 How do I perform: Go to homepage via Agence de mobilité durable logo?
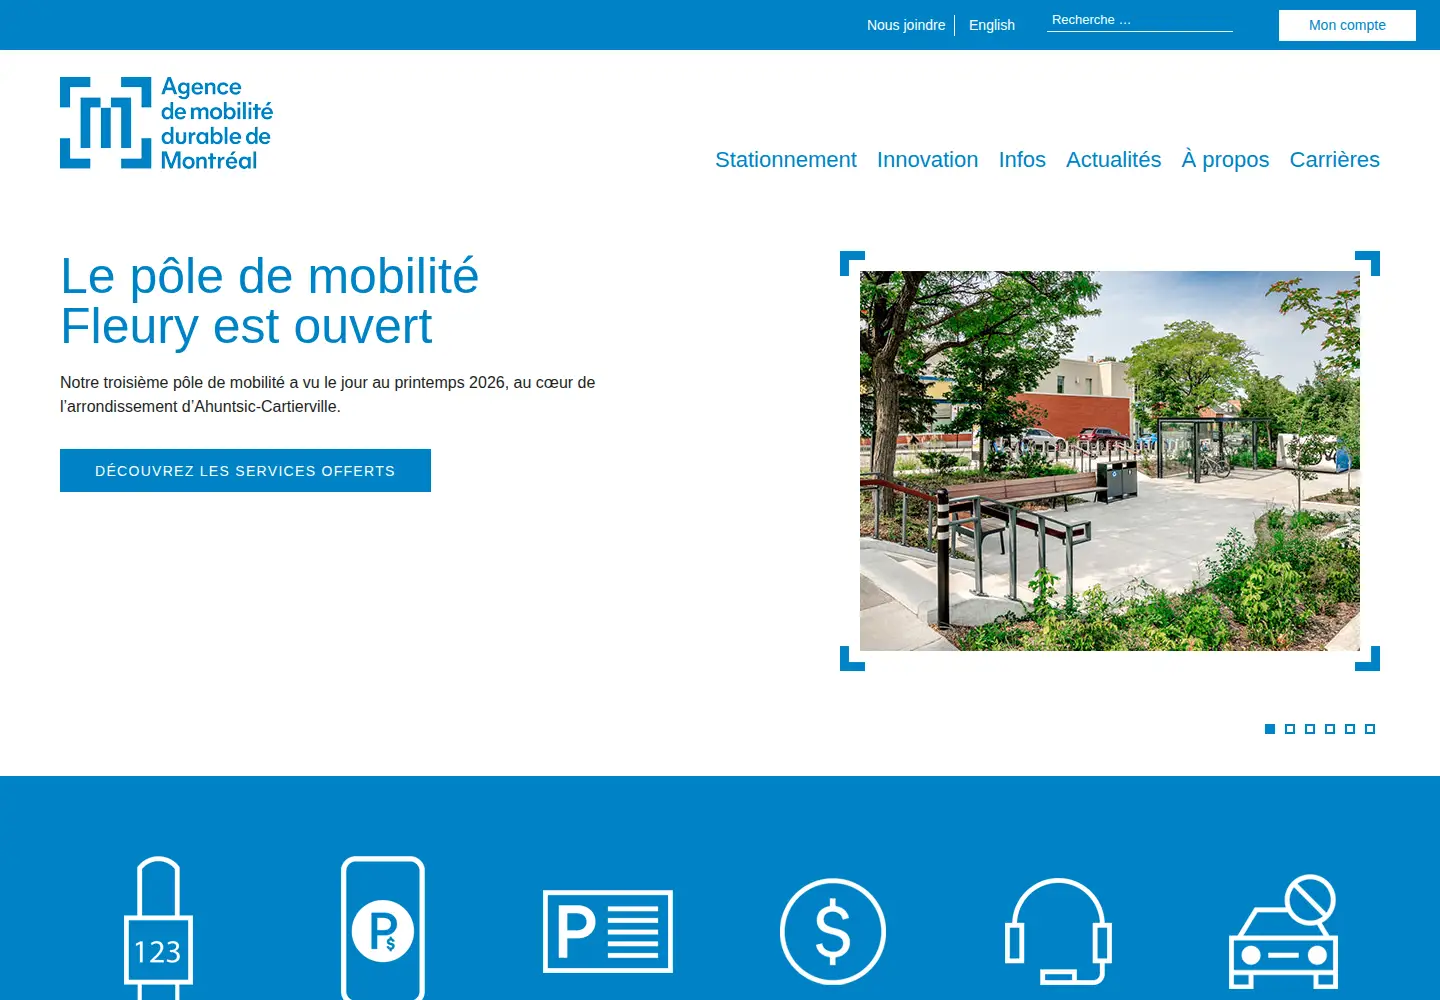click(x=166, y=123)
